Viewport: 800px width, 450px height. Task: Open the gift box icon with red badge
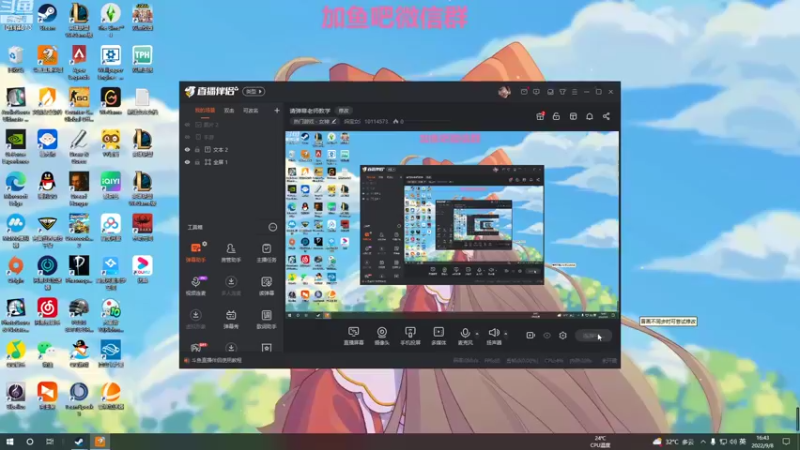(540, 116)
